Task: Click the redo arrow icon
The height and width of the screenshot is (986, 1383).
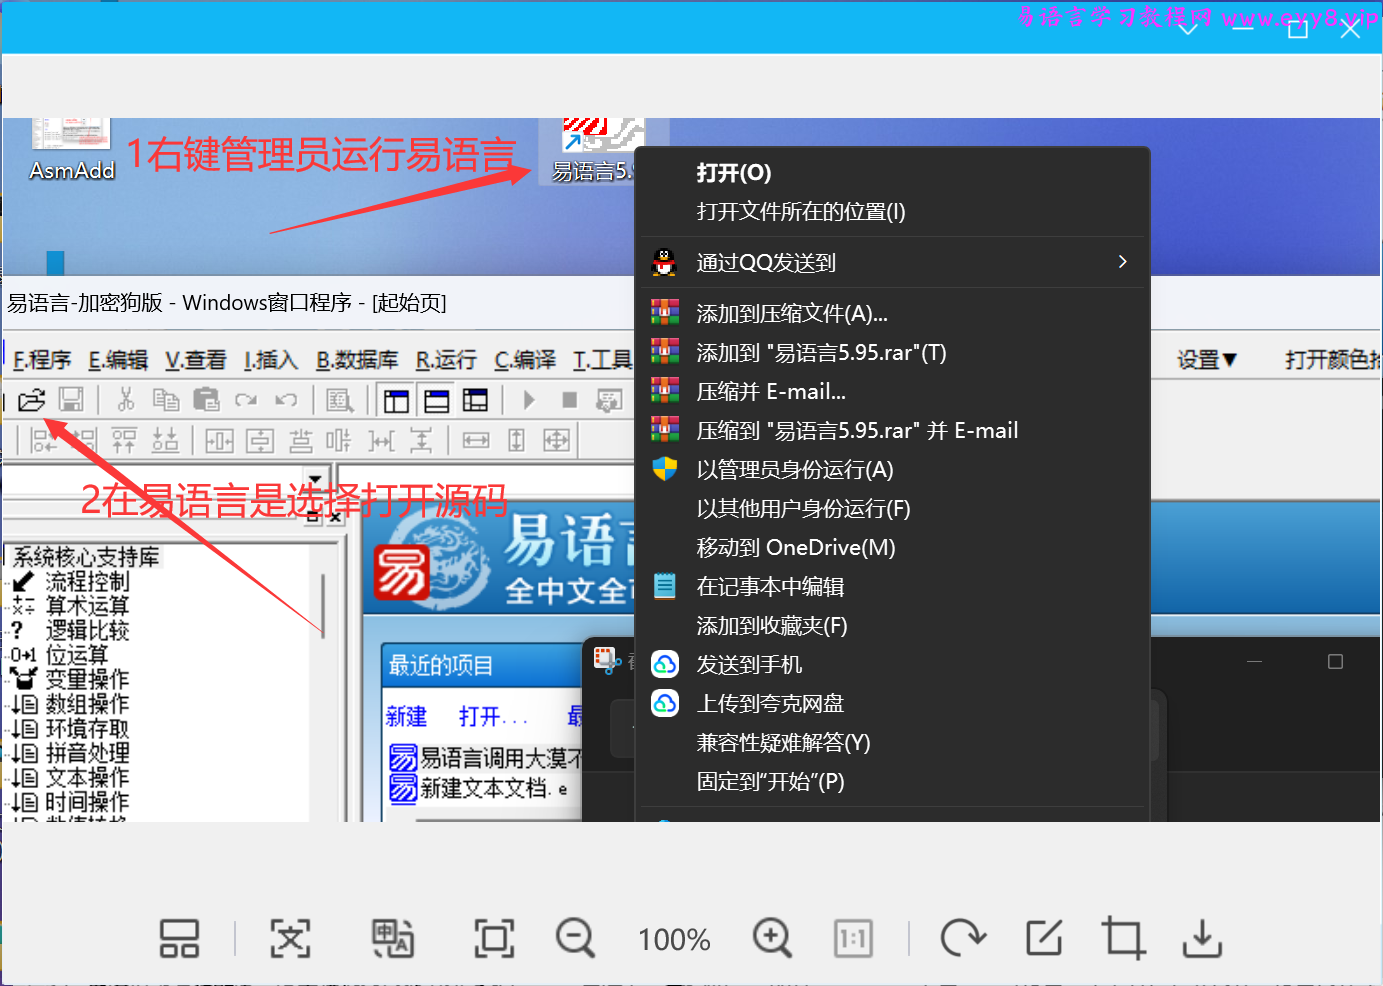Action: click(246, 400)
